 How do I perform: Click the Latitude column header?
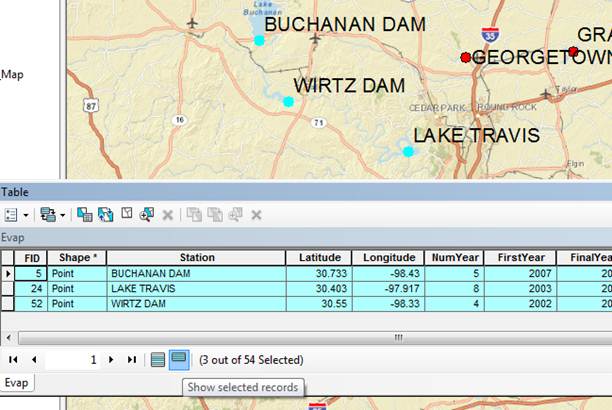pos(319,257)
